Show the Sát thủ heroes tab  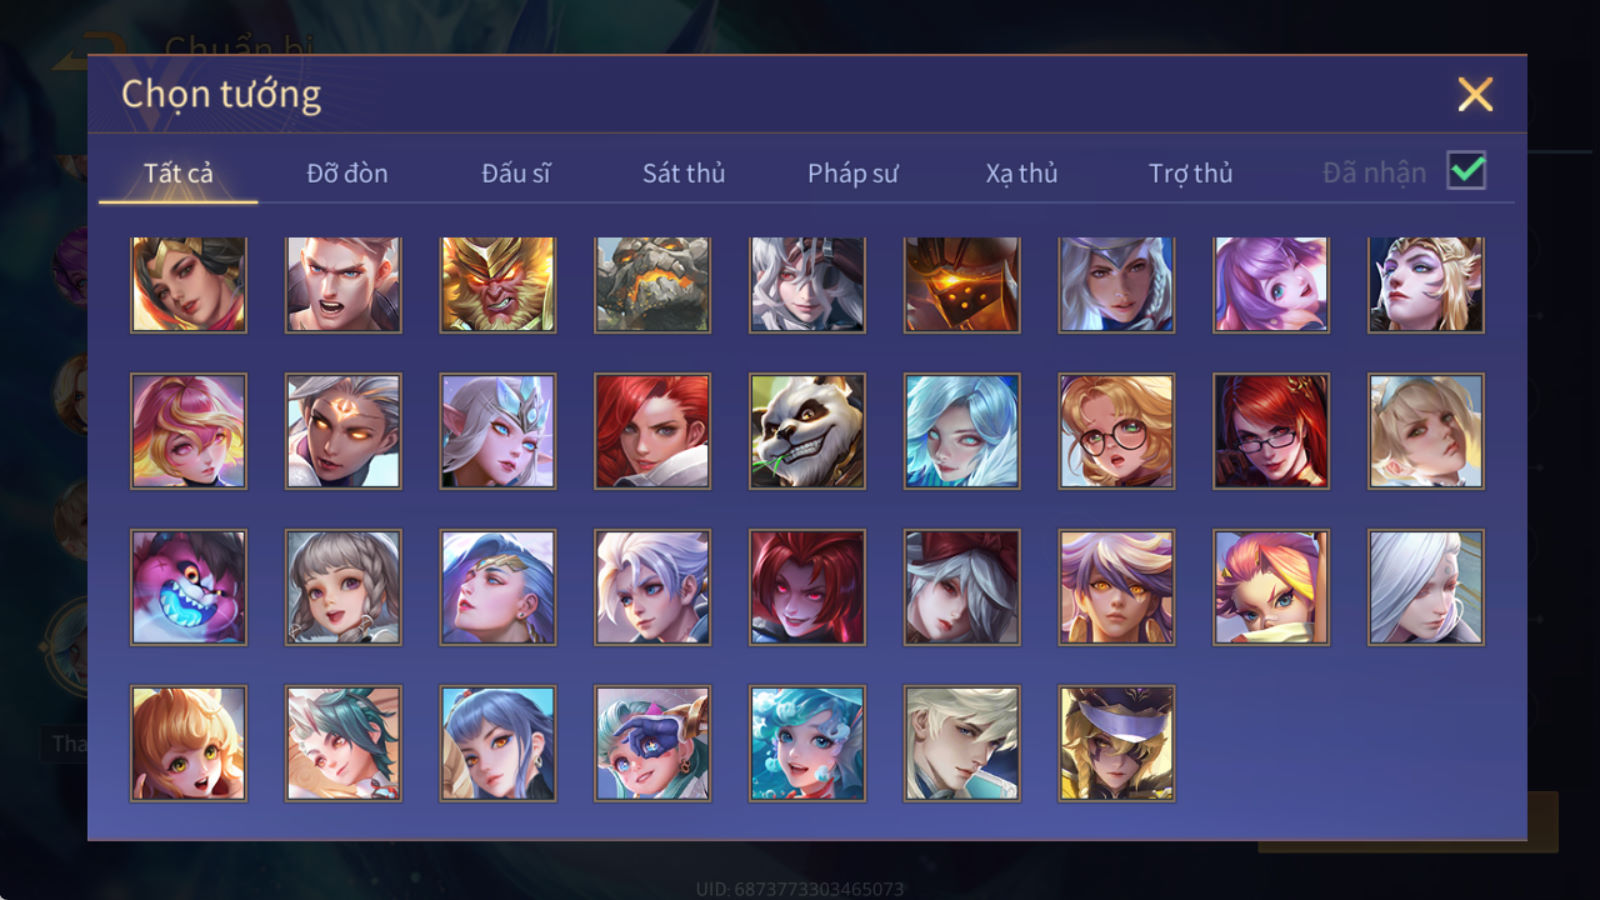(x=684, y=173)
